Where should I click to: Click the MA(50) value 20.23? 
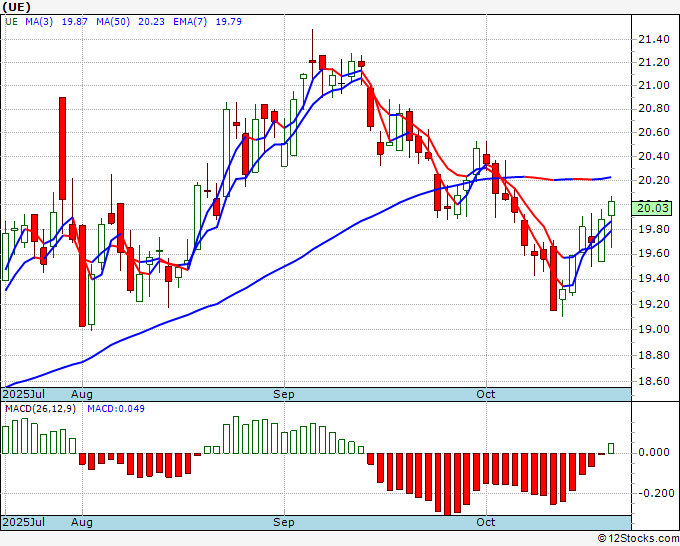pyautogui.click(x=151, y=22)
